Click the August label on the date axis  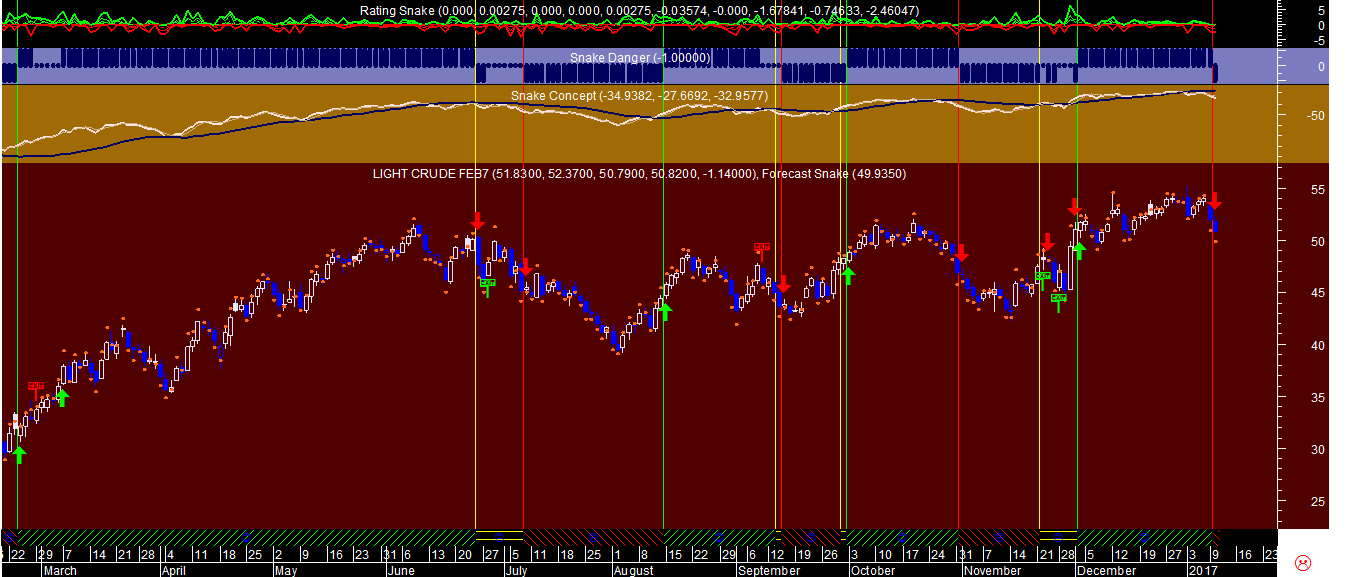pos(633,571)
